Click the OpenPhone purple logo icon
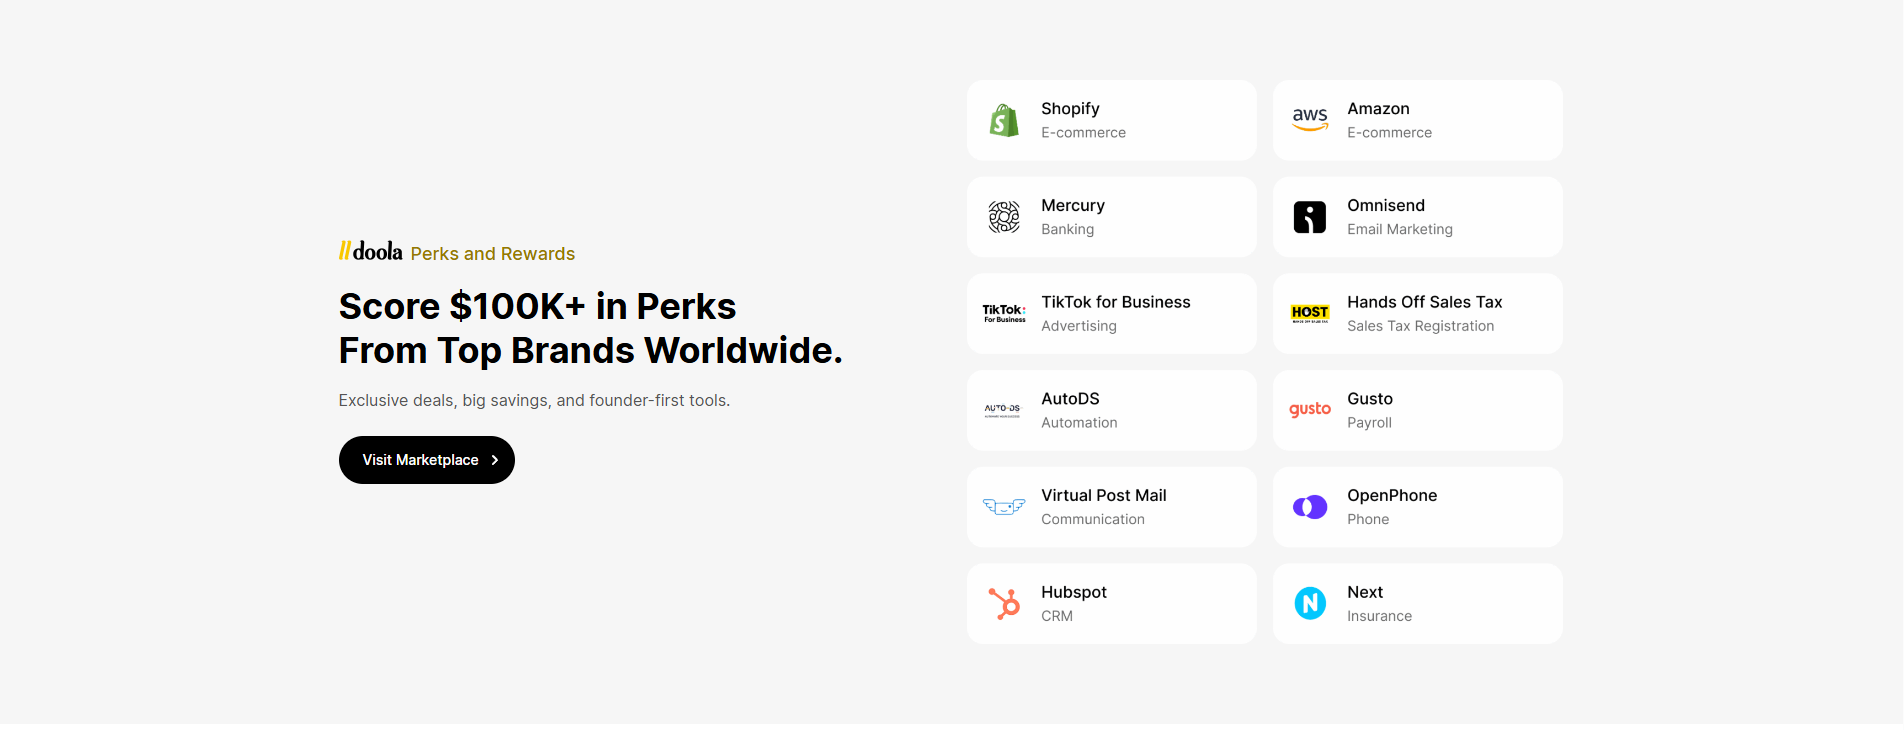 (1310, 507)
